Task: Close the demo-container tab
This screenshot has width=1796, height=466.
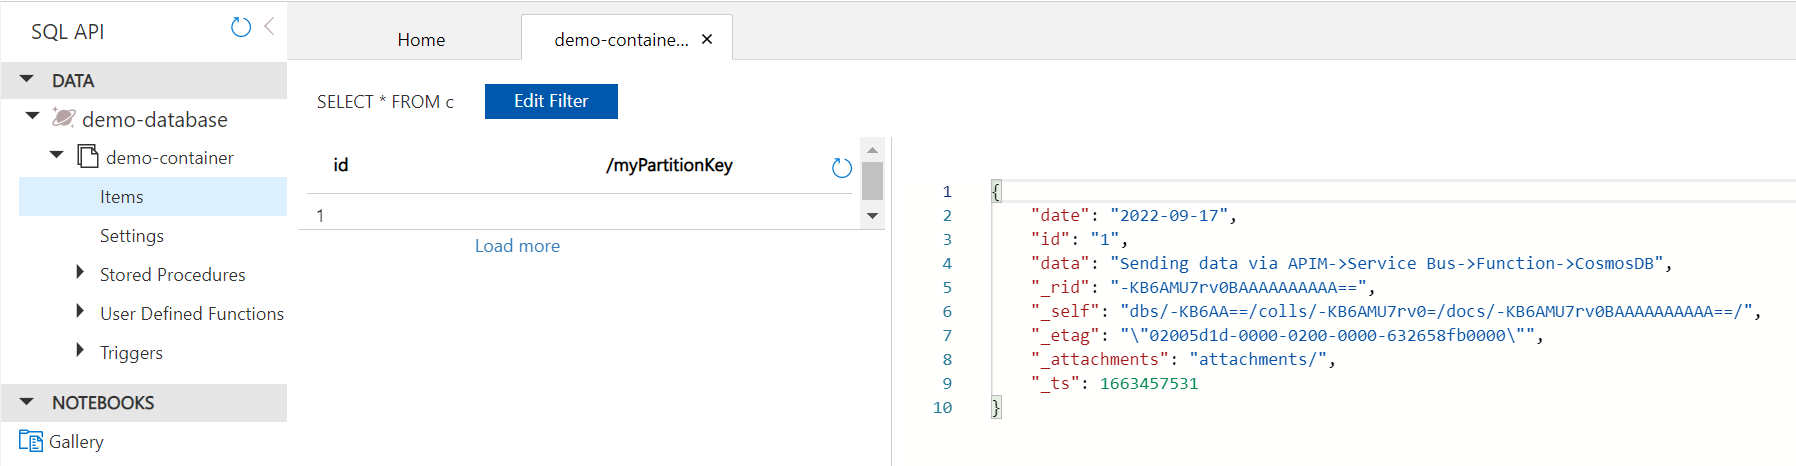Action: 707,39
